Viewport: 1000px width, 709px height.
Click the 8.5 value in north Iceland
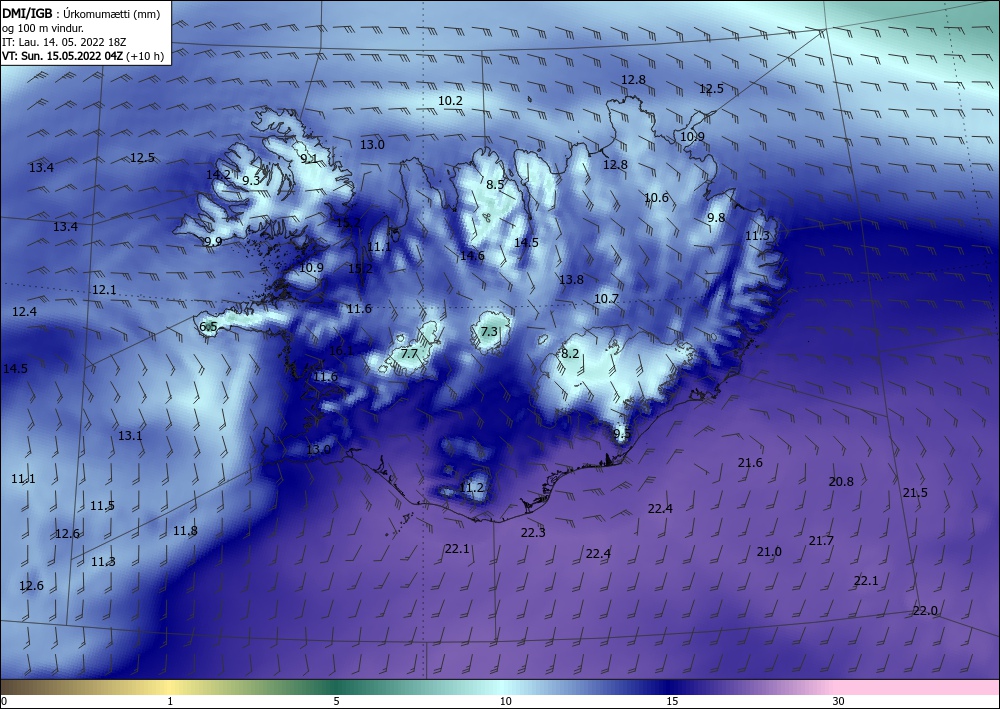[495, 185]
